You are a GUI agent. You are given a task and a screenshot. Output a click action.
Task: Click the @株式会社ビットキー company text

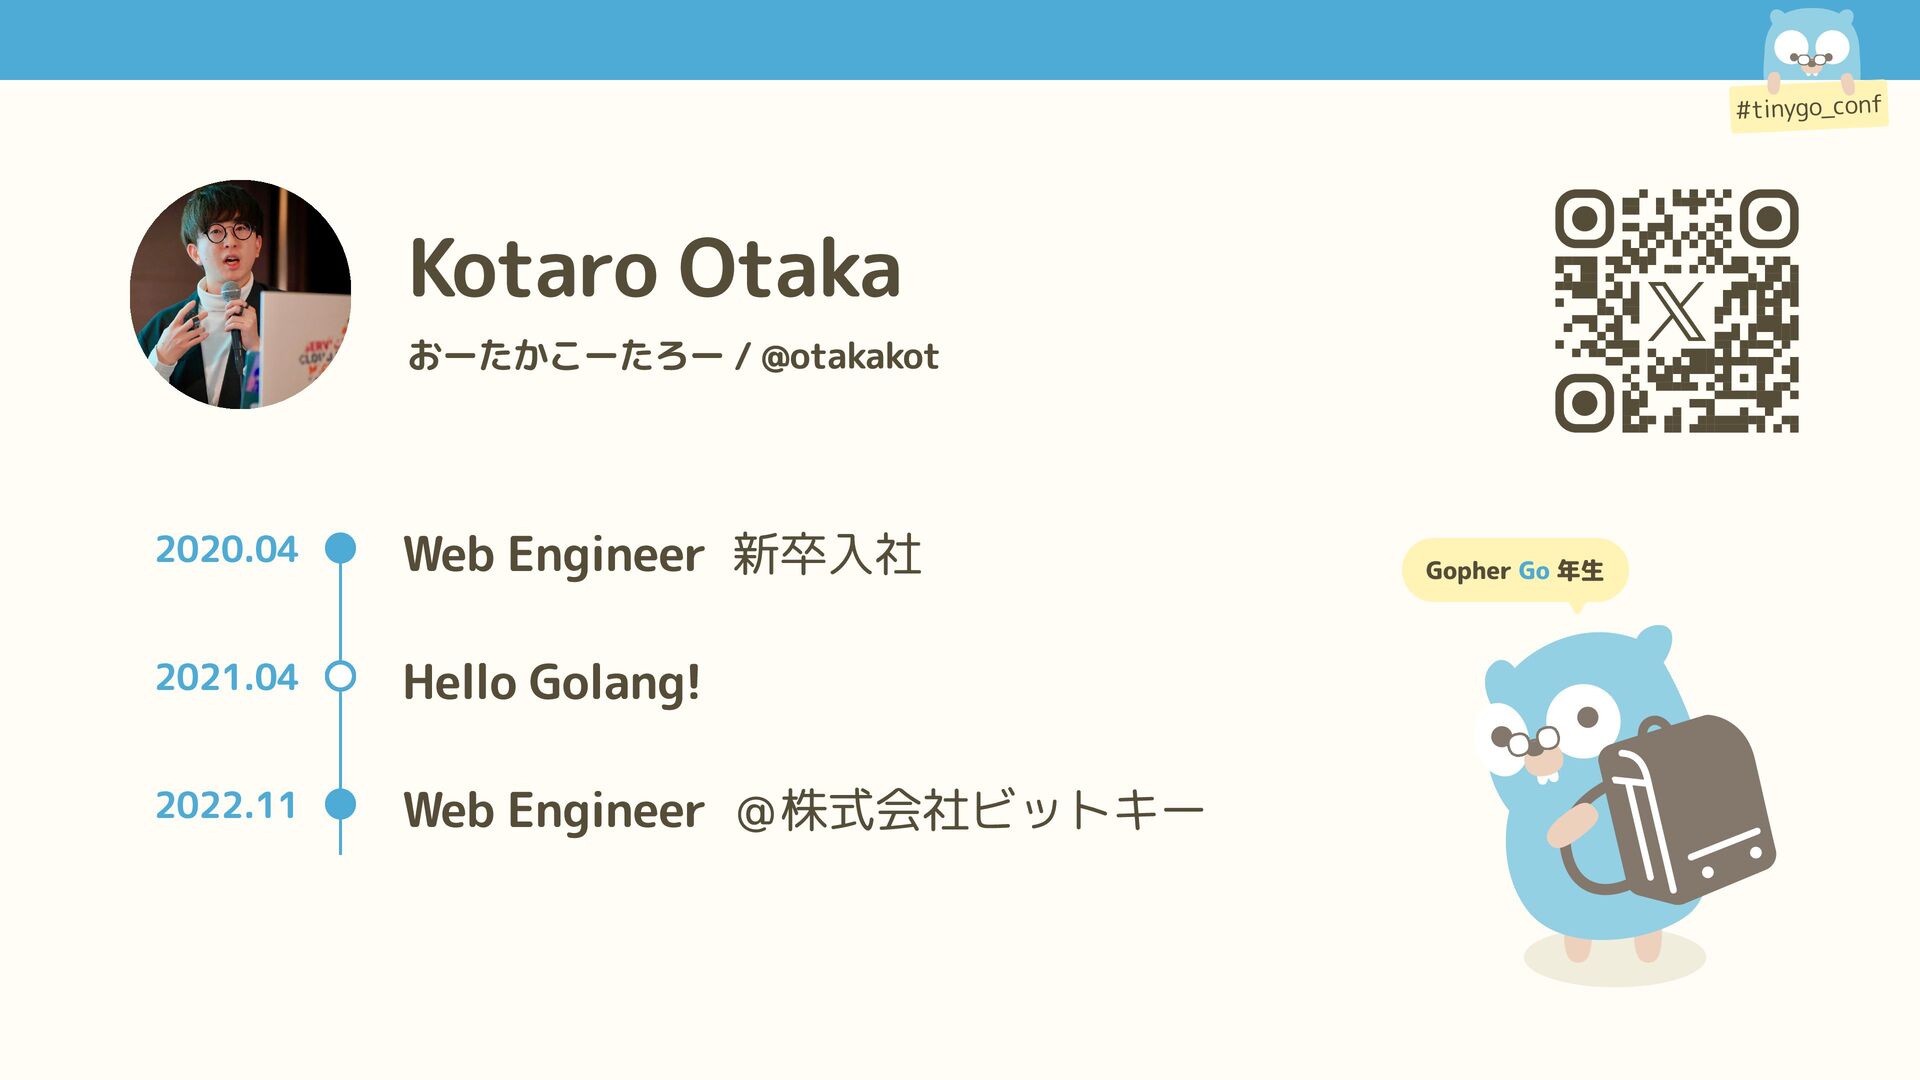tap(969, 810)
